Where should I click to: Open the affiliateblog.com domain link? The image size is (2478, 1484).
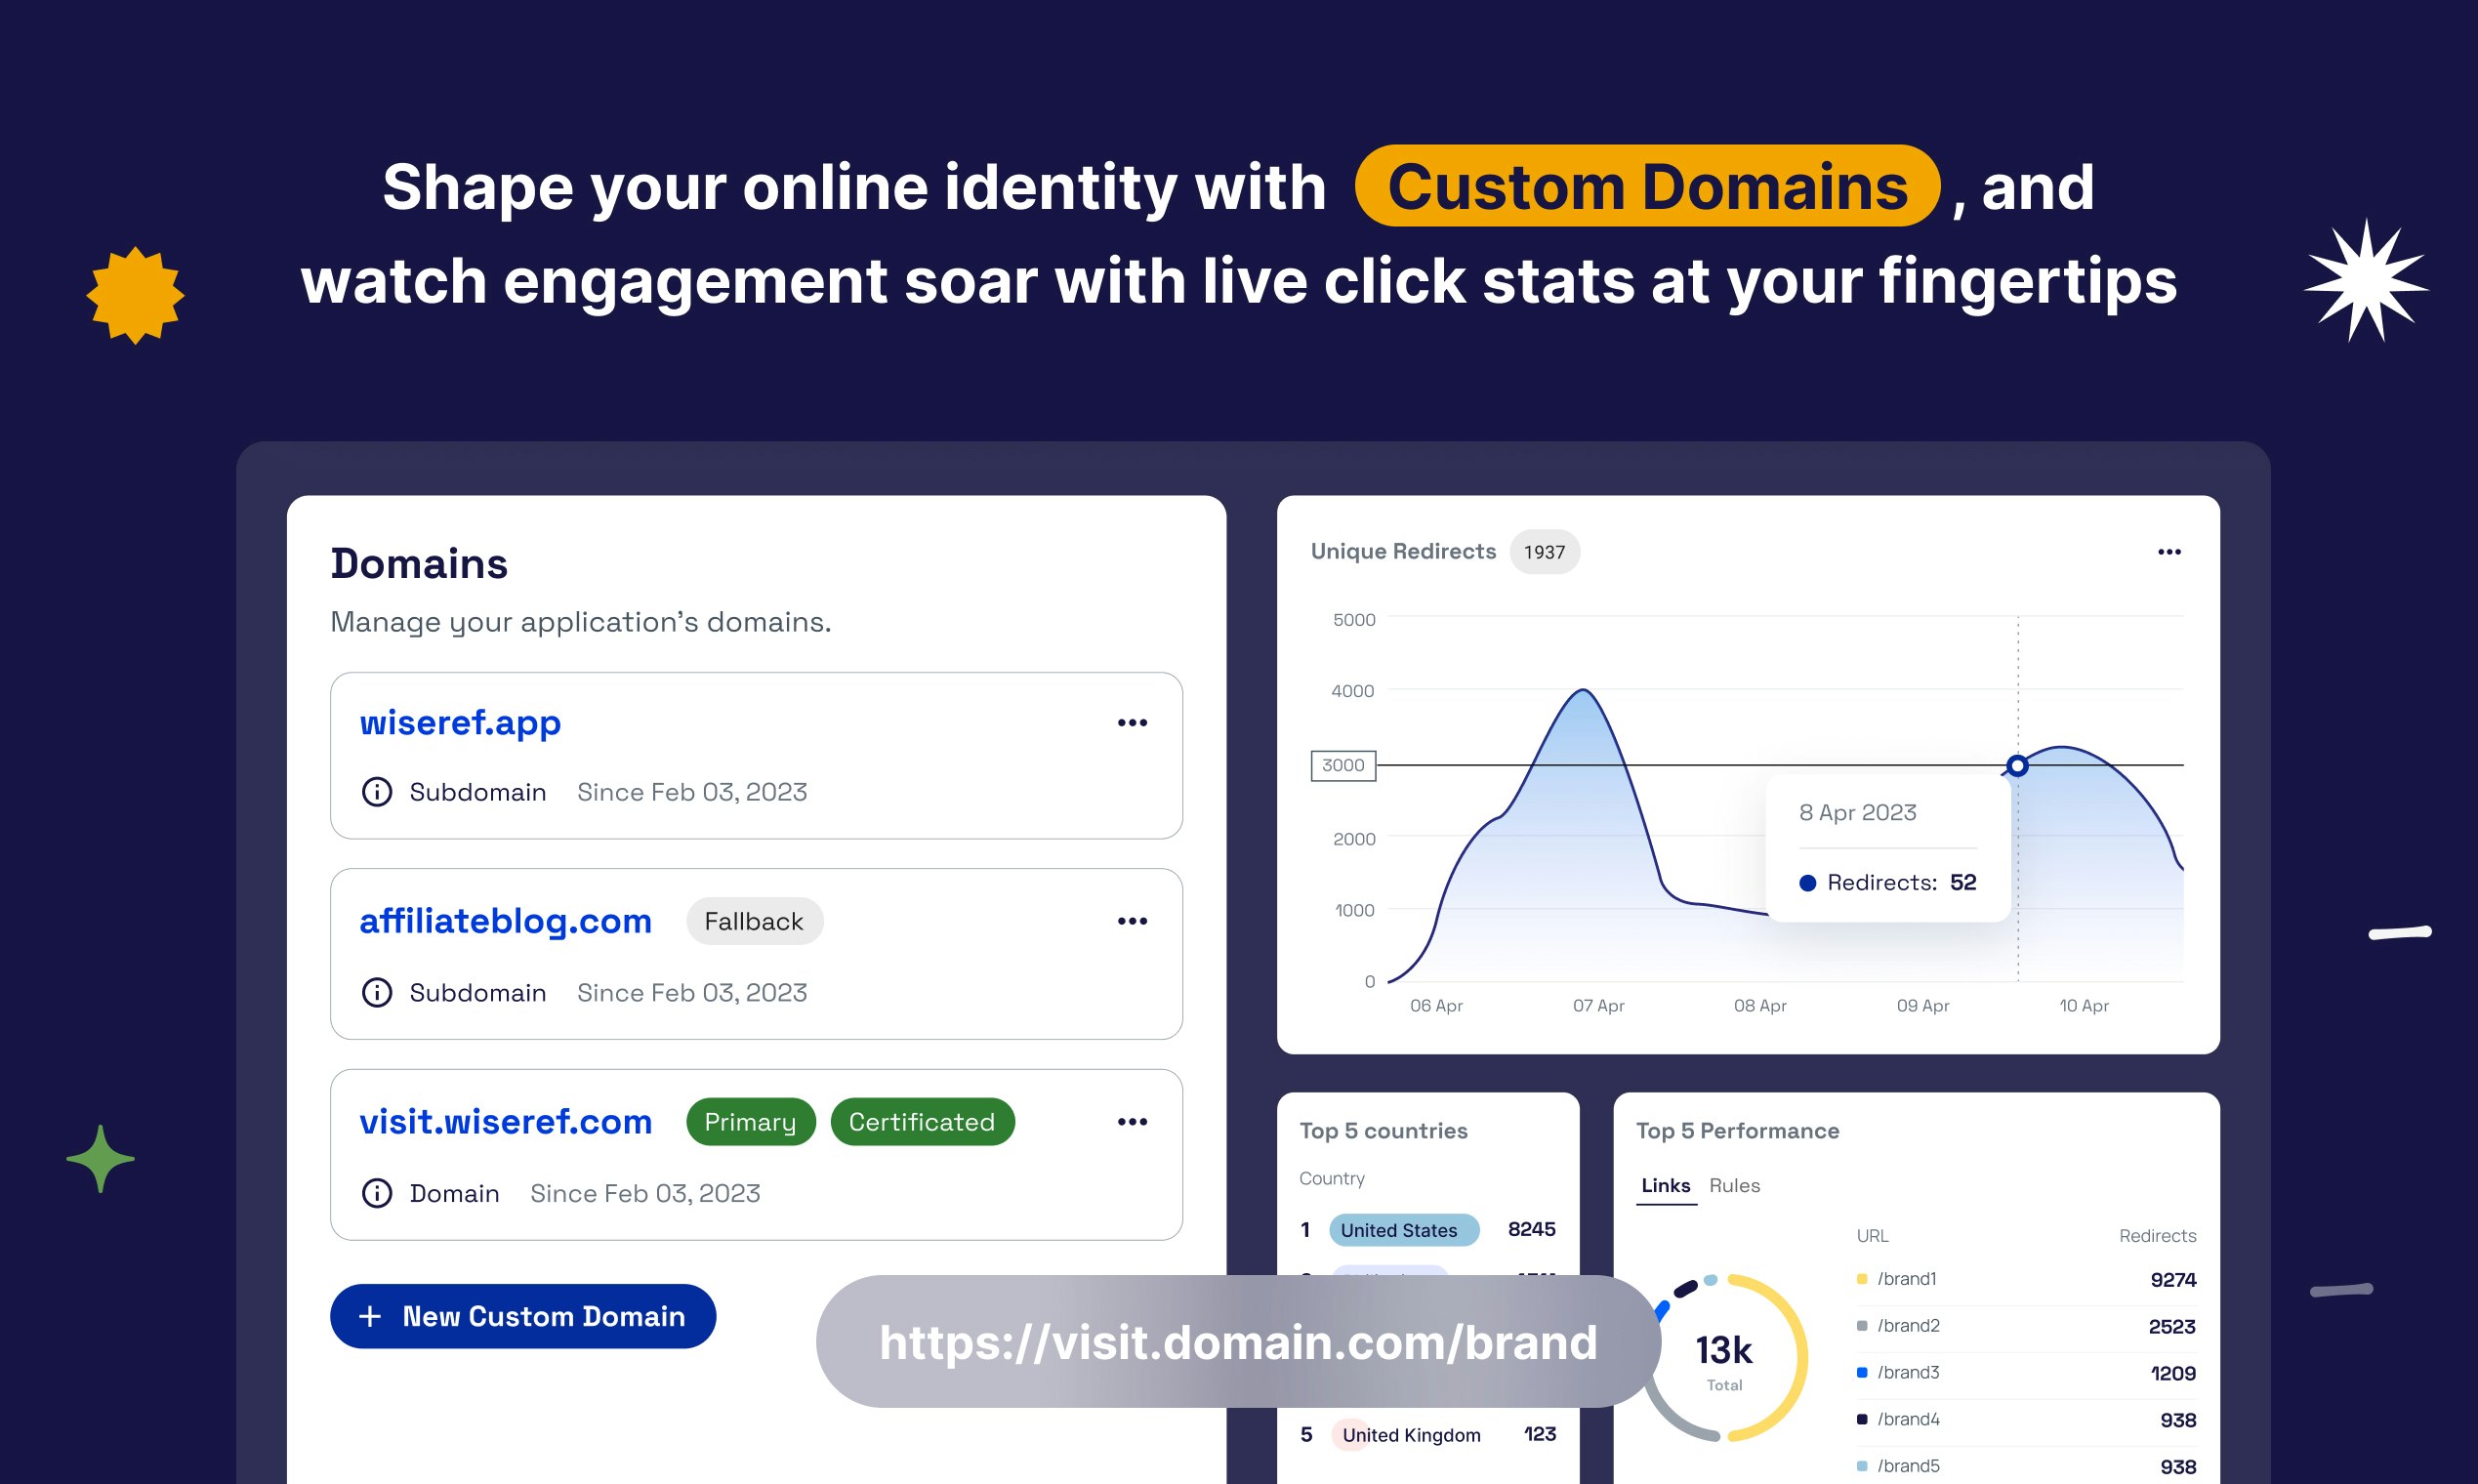(505, 921)
